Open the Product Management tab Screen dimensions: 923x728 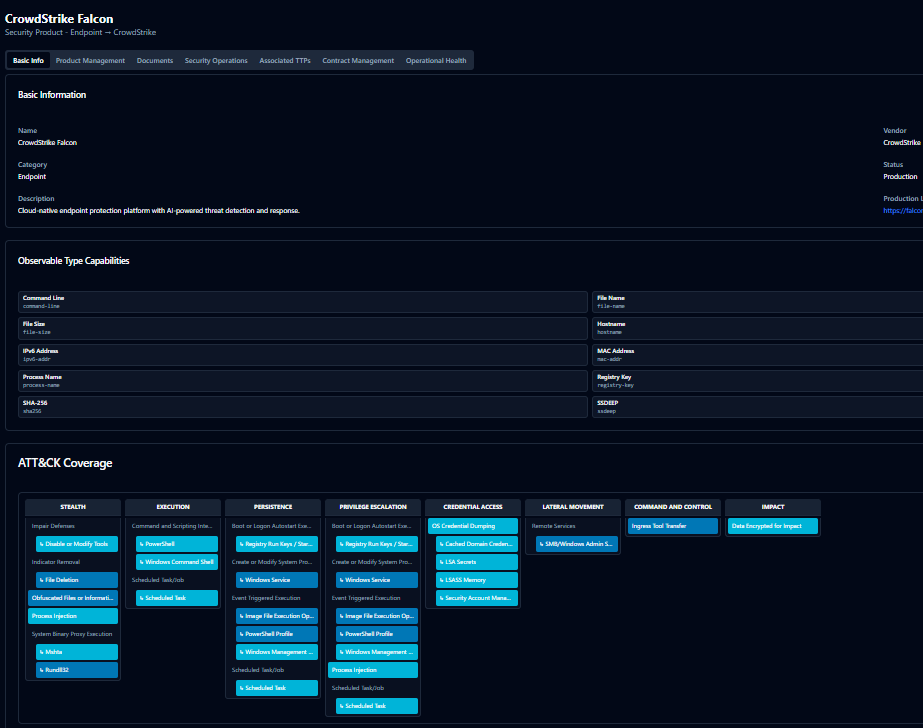[90, 61]
